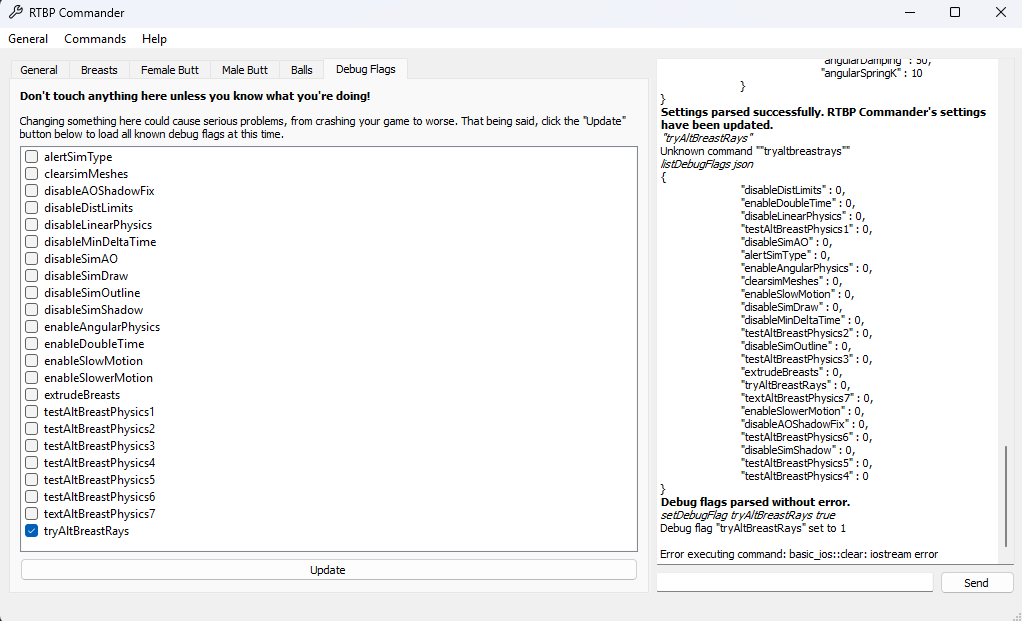The image size is (1022, 621).
Task: Check the enableSlowMotion flag
Action: [31, 360]
